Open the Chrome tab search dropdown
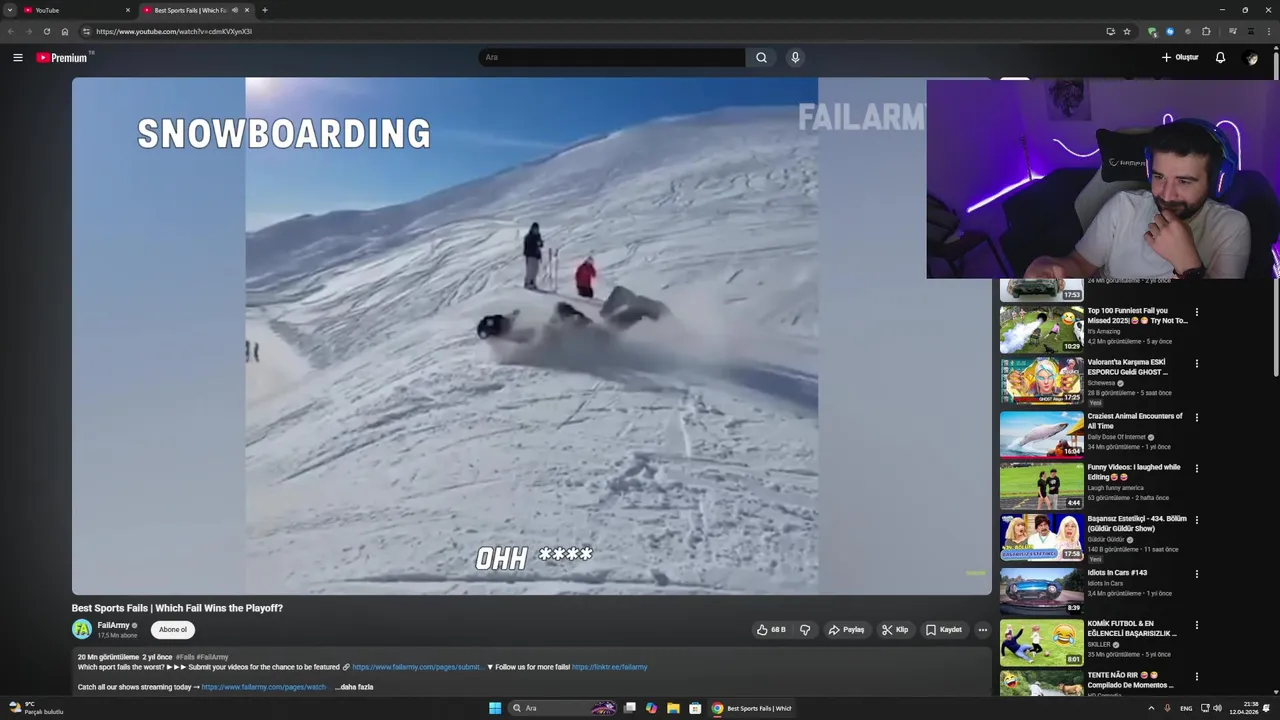 10,10
